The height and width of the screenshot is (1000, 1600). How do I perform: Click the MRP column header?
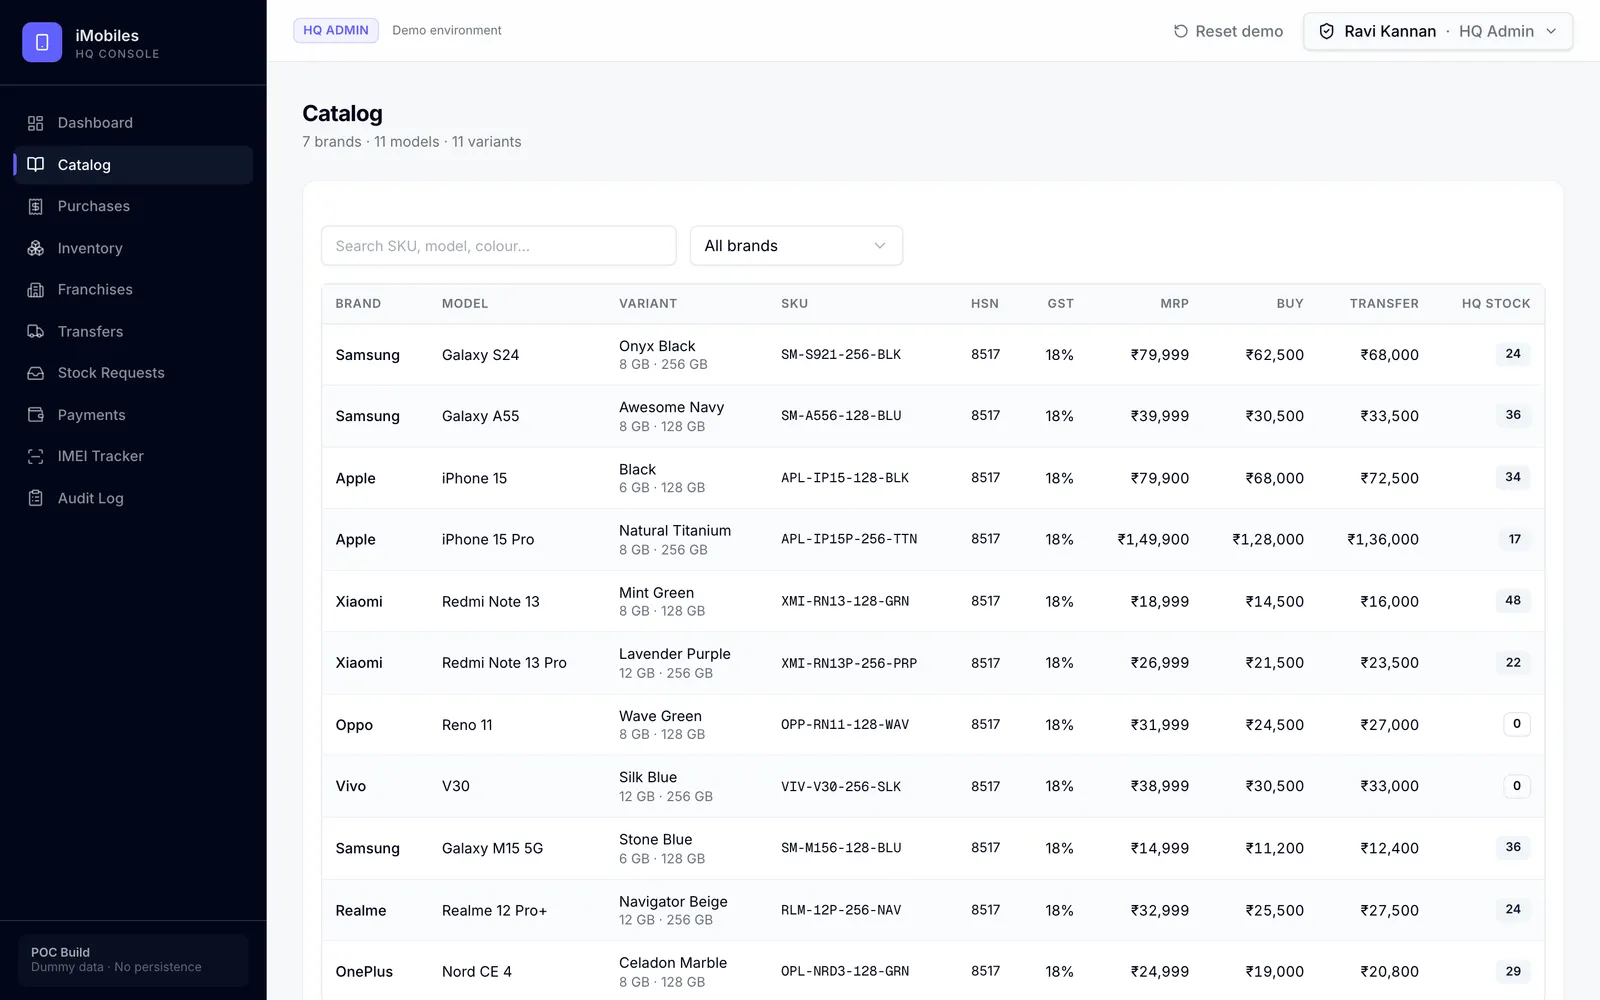(x=1174, y=303)
